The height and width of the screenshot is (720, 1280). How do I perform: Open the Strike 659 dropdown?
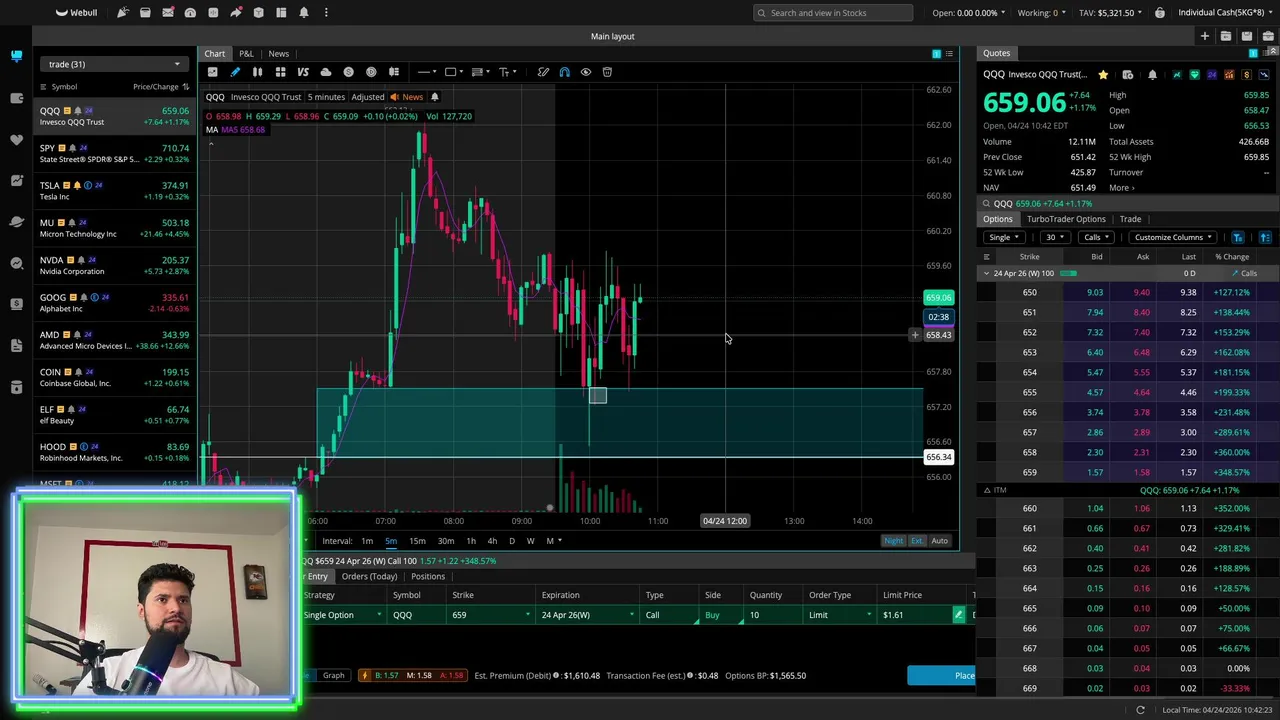[490, 615]
